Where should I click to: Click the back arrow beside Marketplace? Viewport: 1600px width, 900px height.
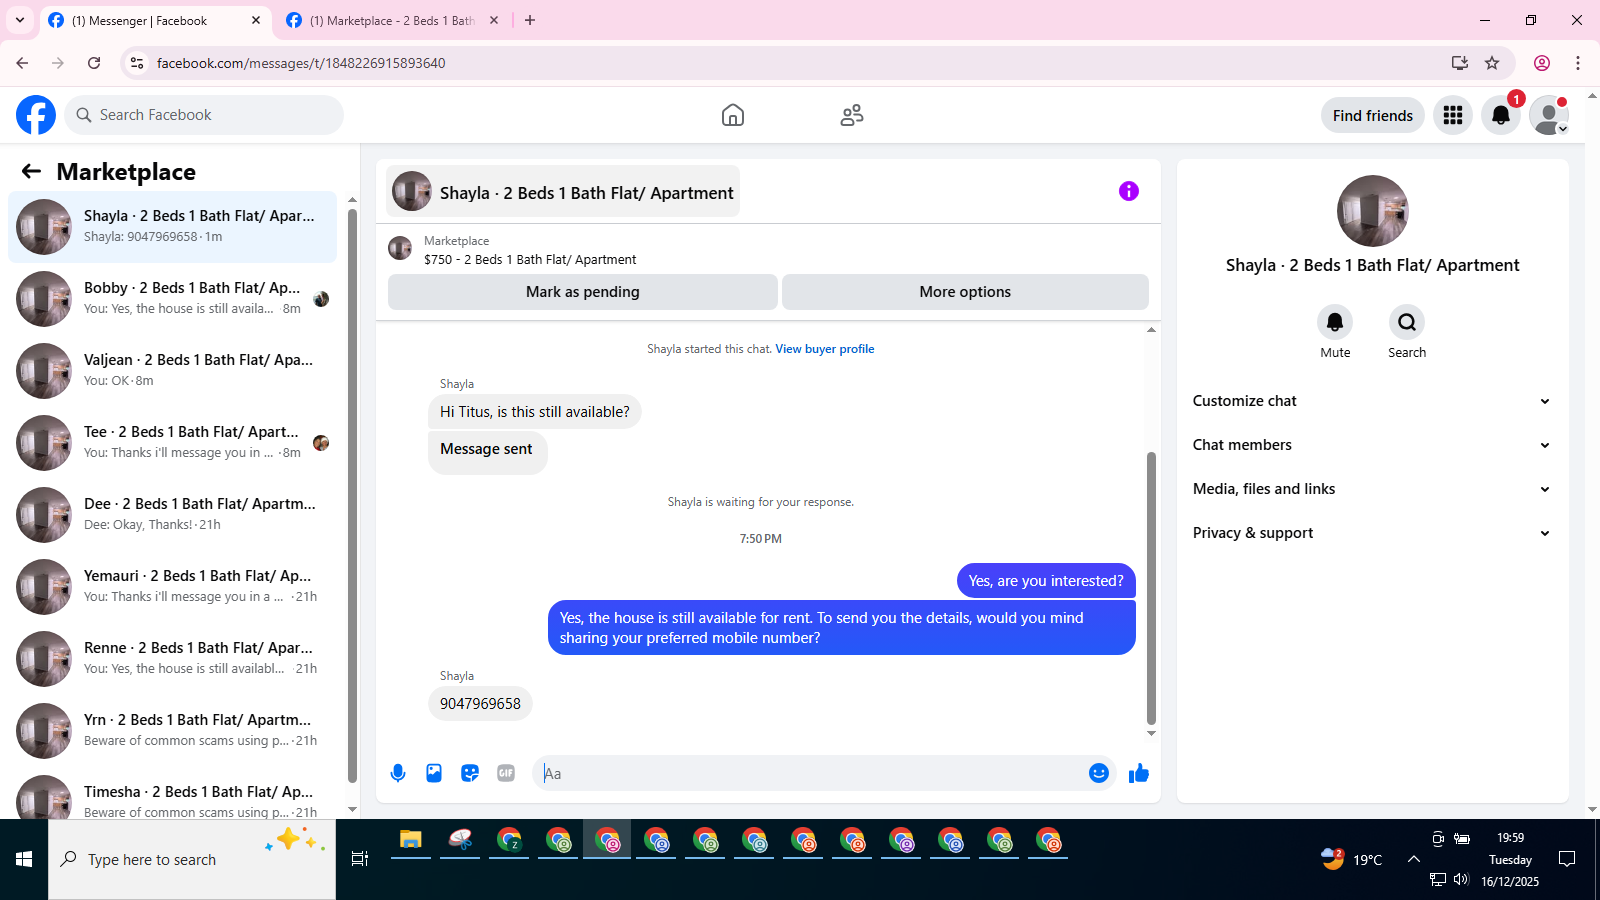point(31,171)
